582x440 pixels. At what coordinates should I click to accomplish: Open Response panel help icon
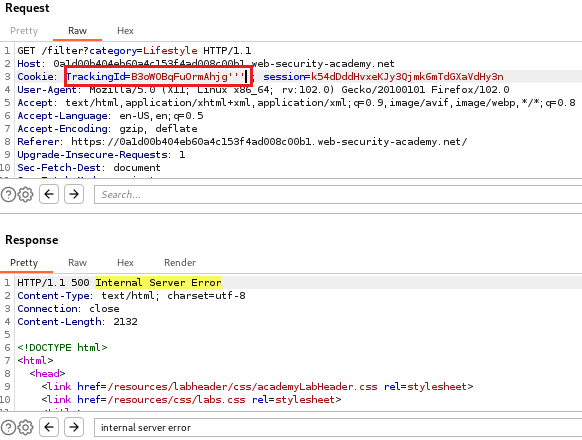point(9,427)
